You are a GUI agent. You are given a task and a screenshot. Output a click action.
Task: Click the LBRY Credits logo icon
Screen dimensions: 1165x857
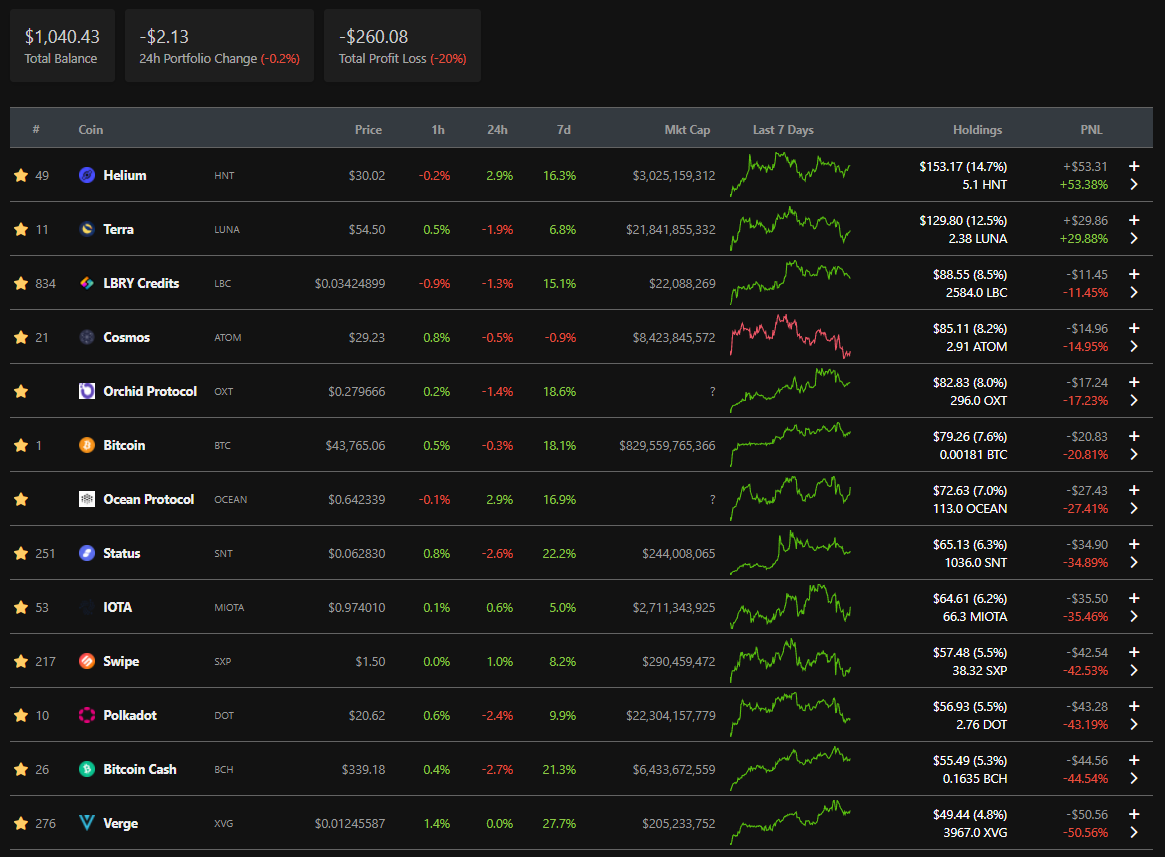pos(87,283)
